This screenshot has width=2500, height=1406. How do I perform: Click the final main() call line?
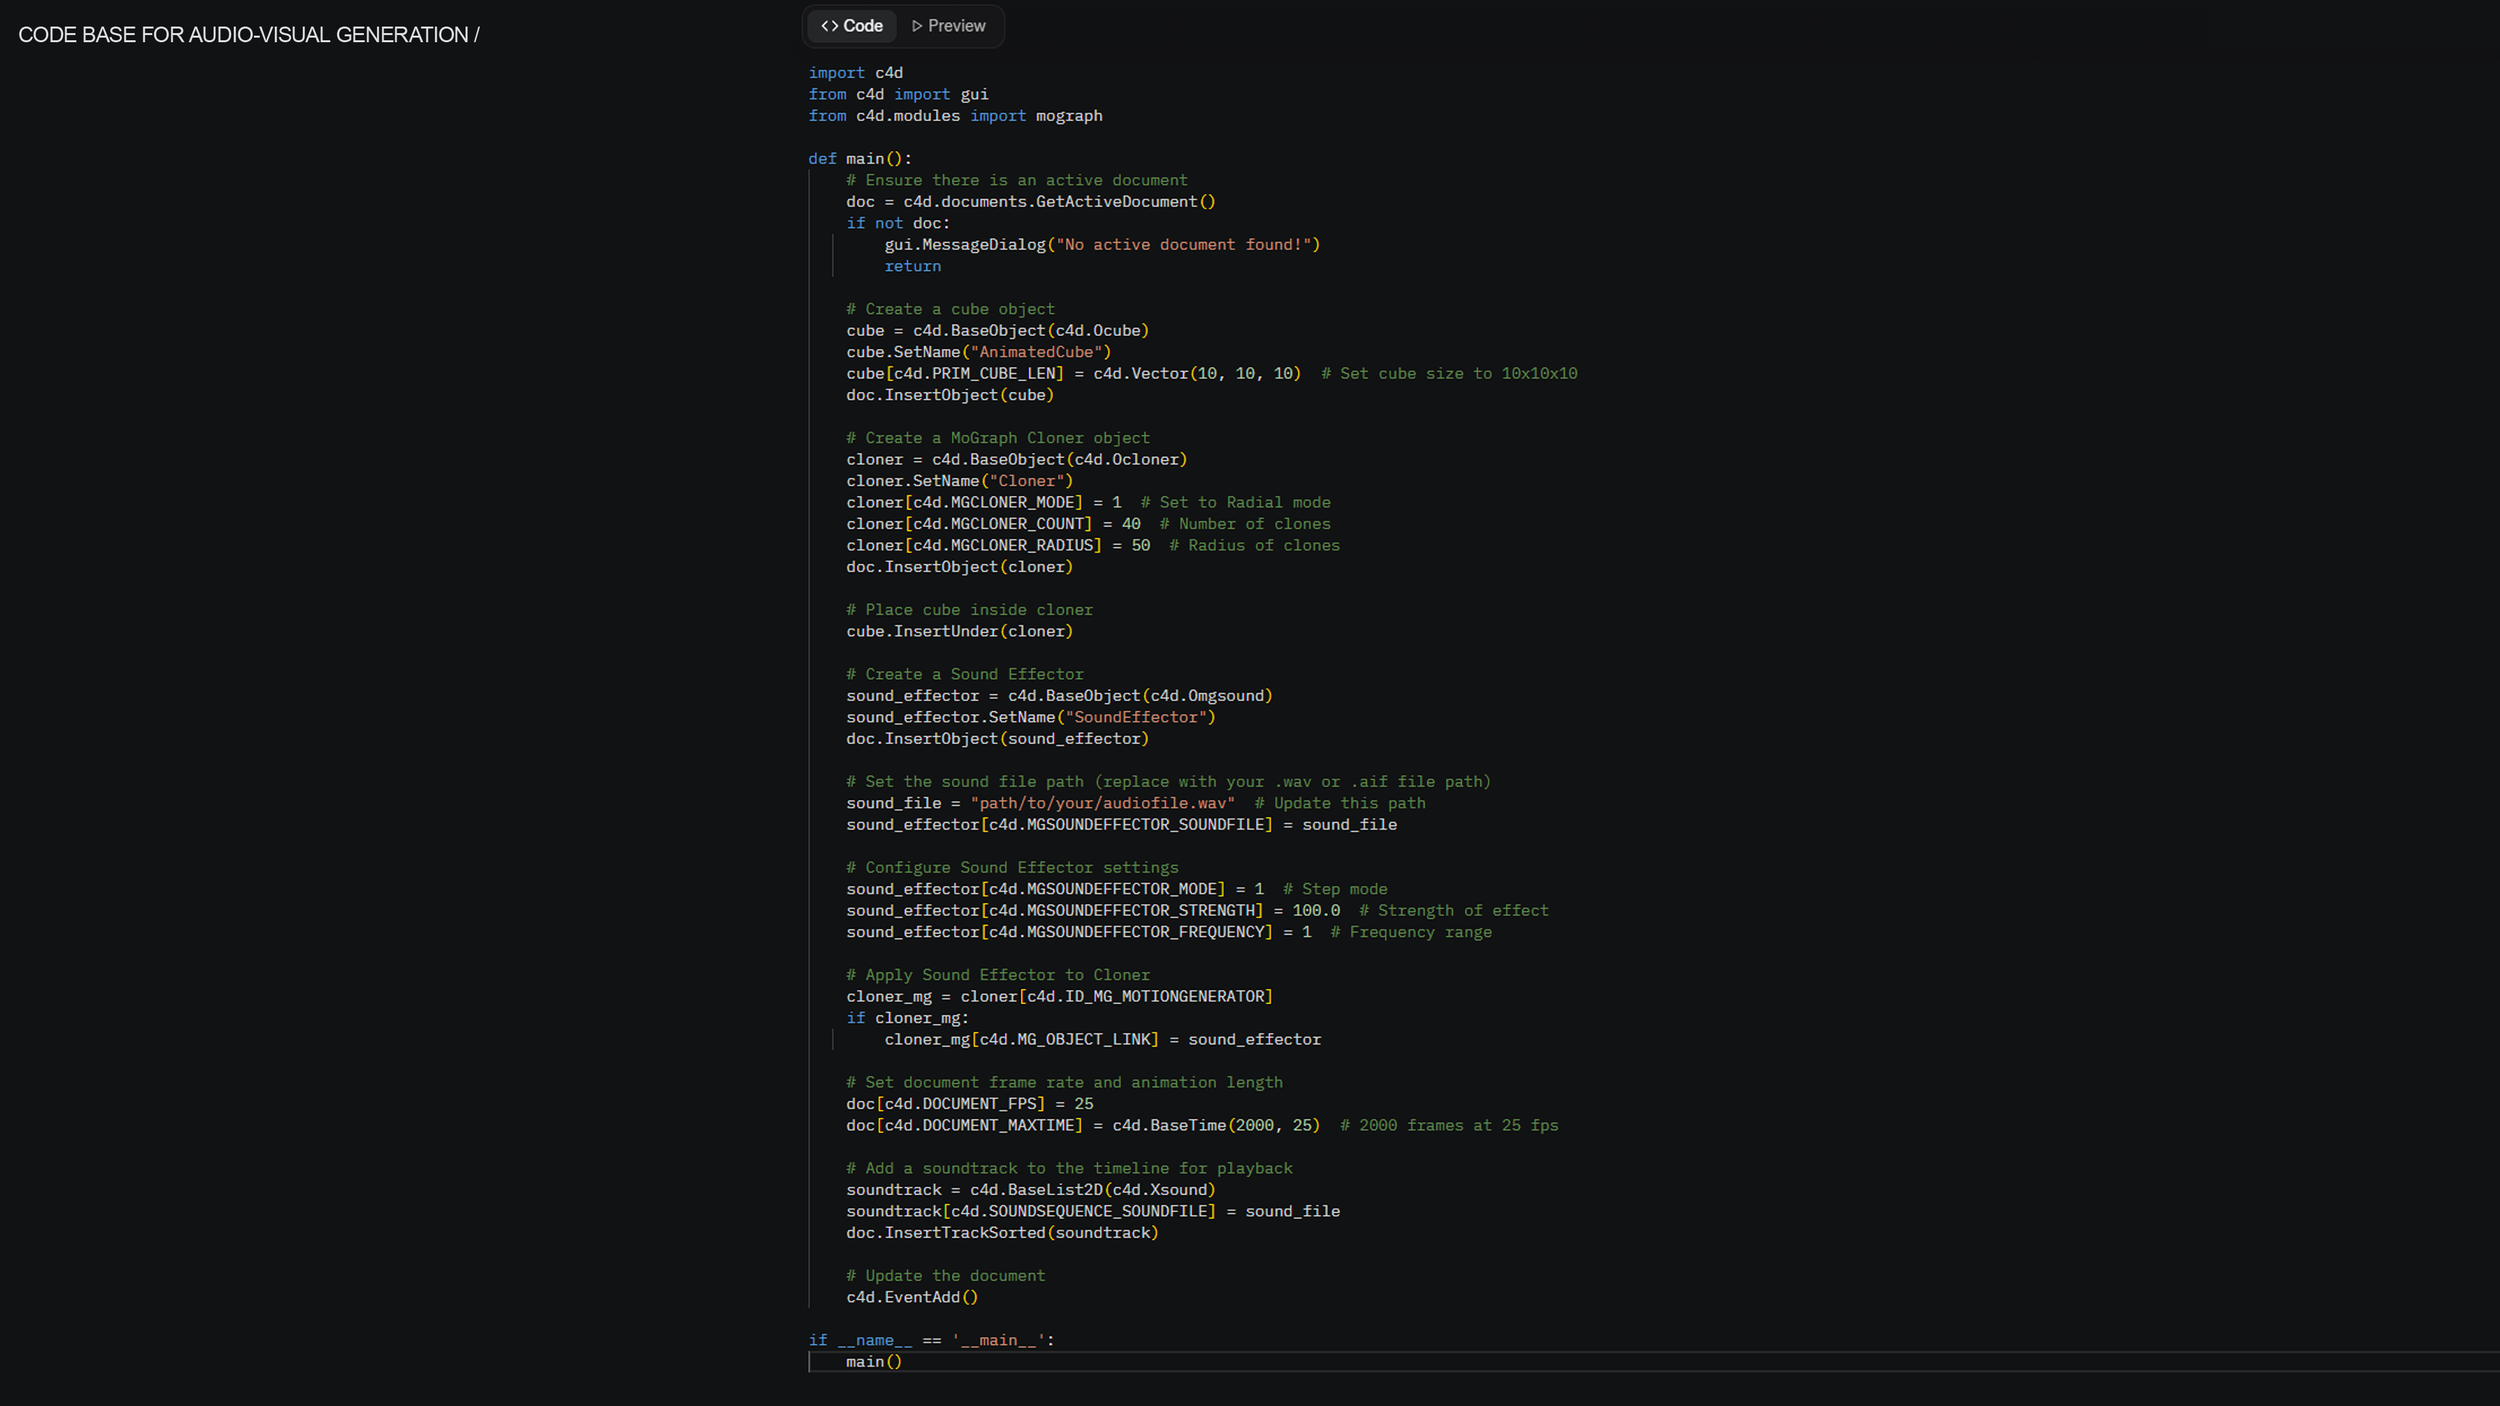(873, 1362)
